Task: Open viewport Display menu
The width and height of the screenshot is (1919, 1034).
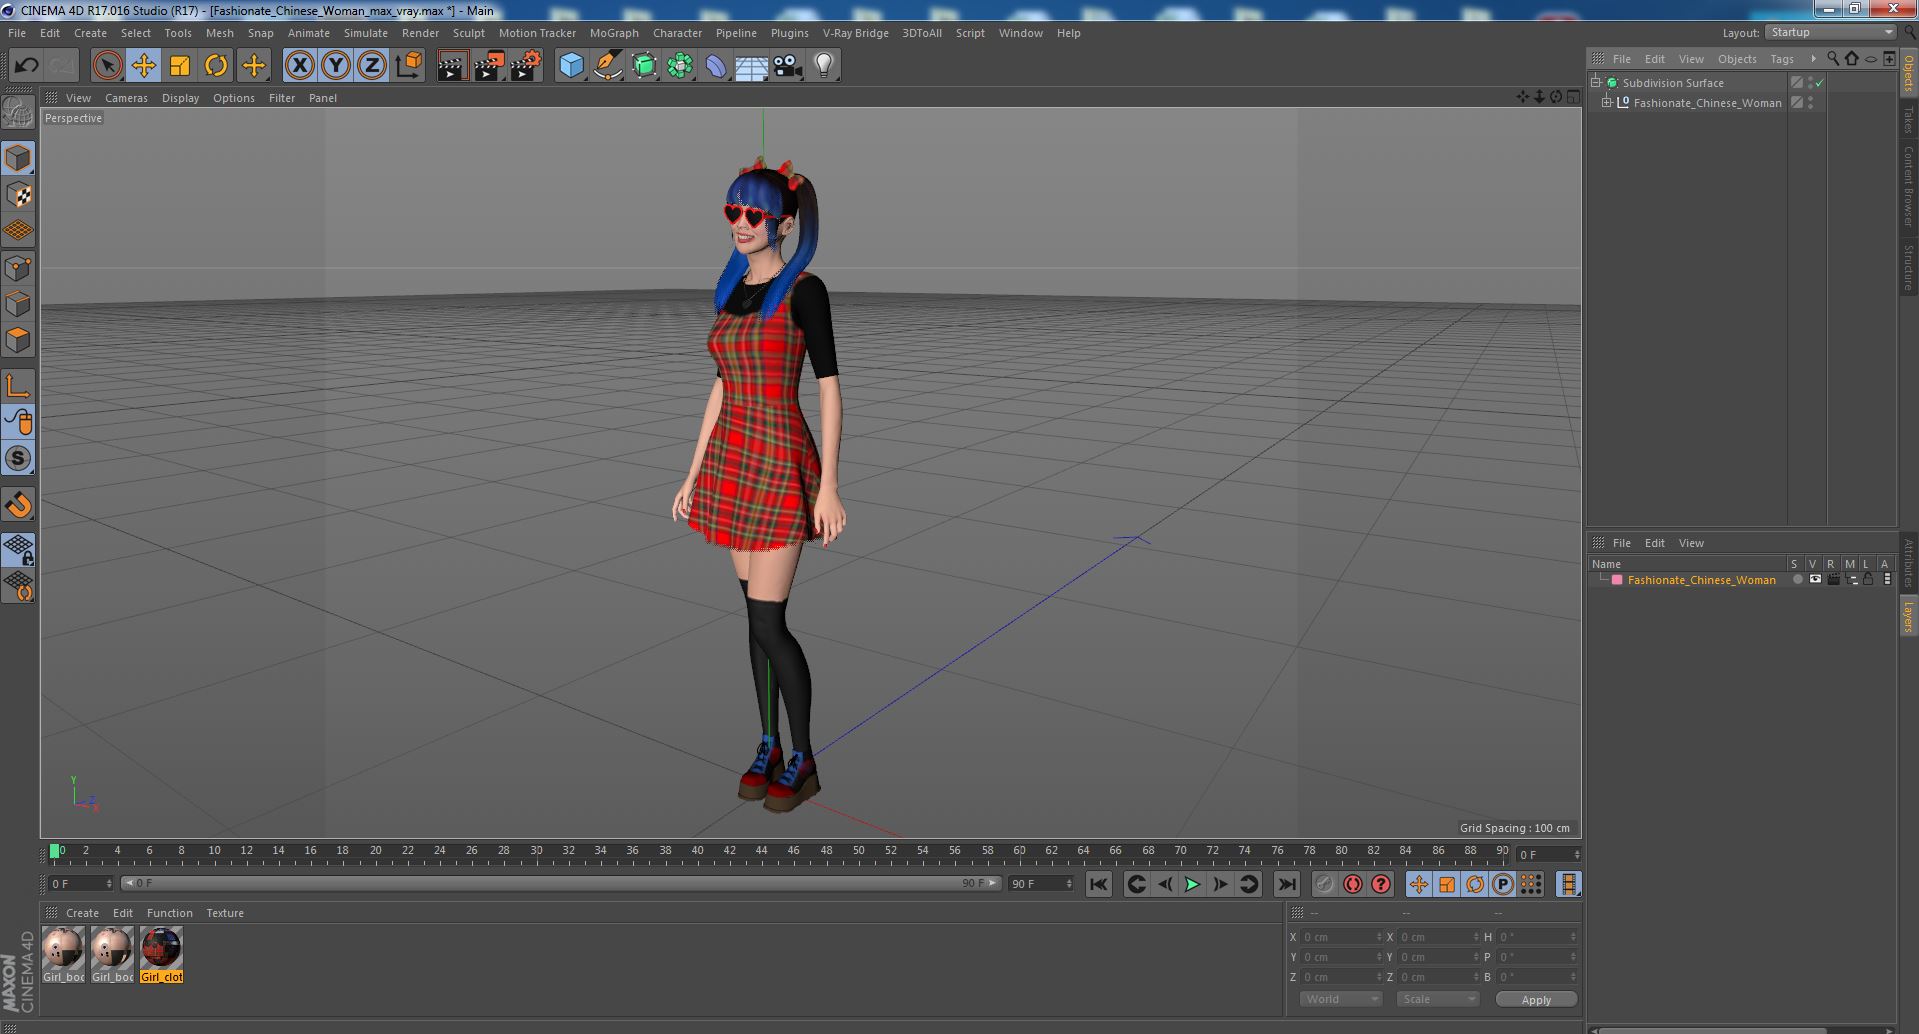Action: pyautogui.click(x=180, y=98)
